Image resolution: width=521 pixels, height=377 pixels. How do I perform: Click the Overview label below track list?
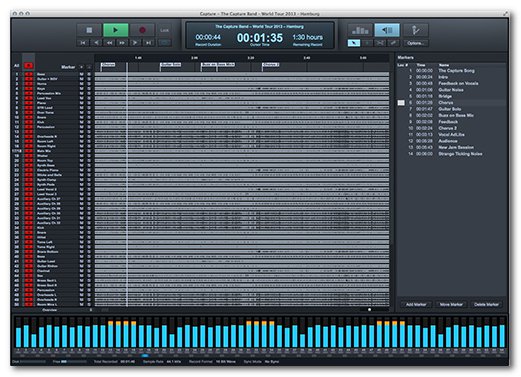pos(49,310)
